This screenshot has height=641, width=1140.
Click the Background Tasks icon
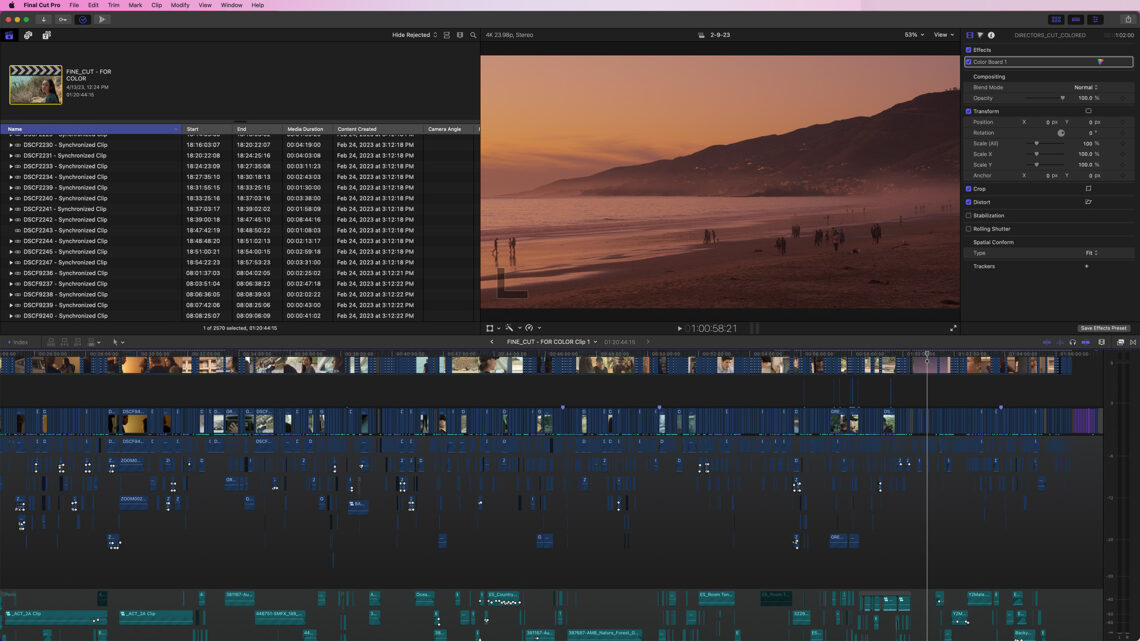pos(83,19)
